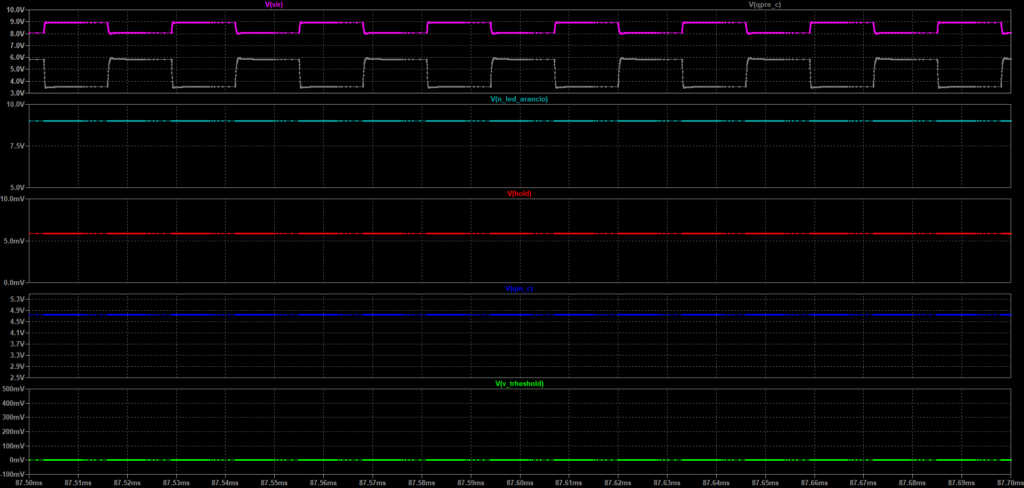Click the 5.3V axis label
The height and width of the screenshot is (488, 1024).
[16, 299]
